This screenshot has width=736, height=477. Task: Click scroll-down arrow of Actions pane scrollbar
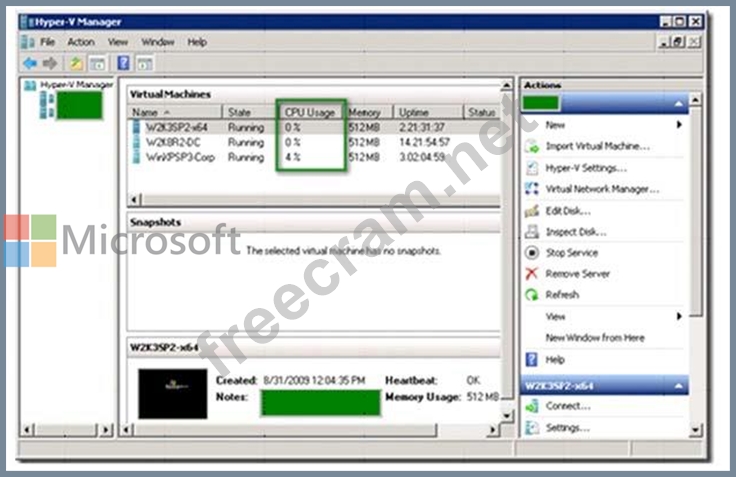pyautogui.click(x=695, y=429)
